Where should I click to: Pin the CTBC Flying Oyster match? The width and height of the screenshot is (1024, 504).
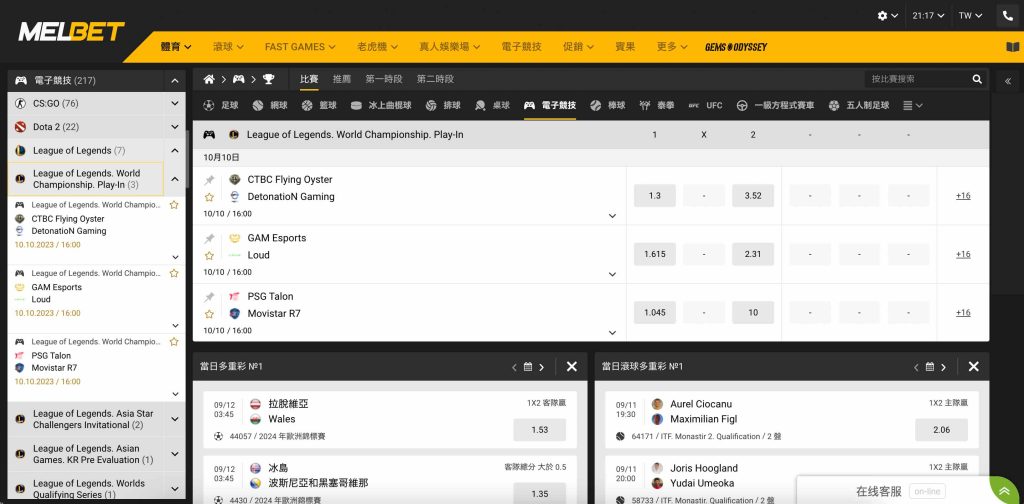tap(209, 180)
